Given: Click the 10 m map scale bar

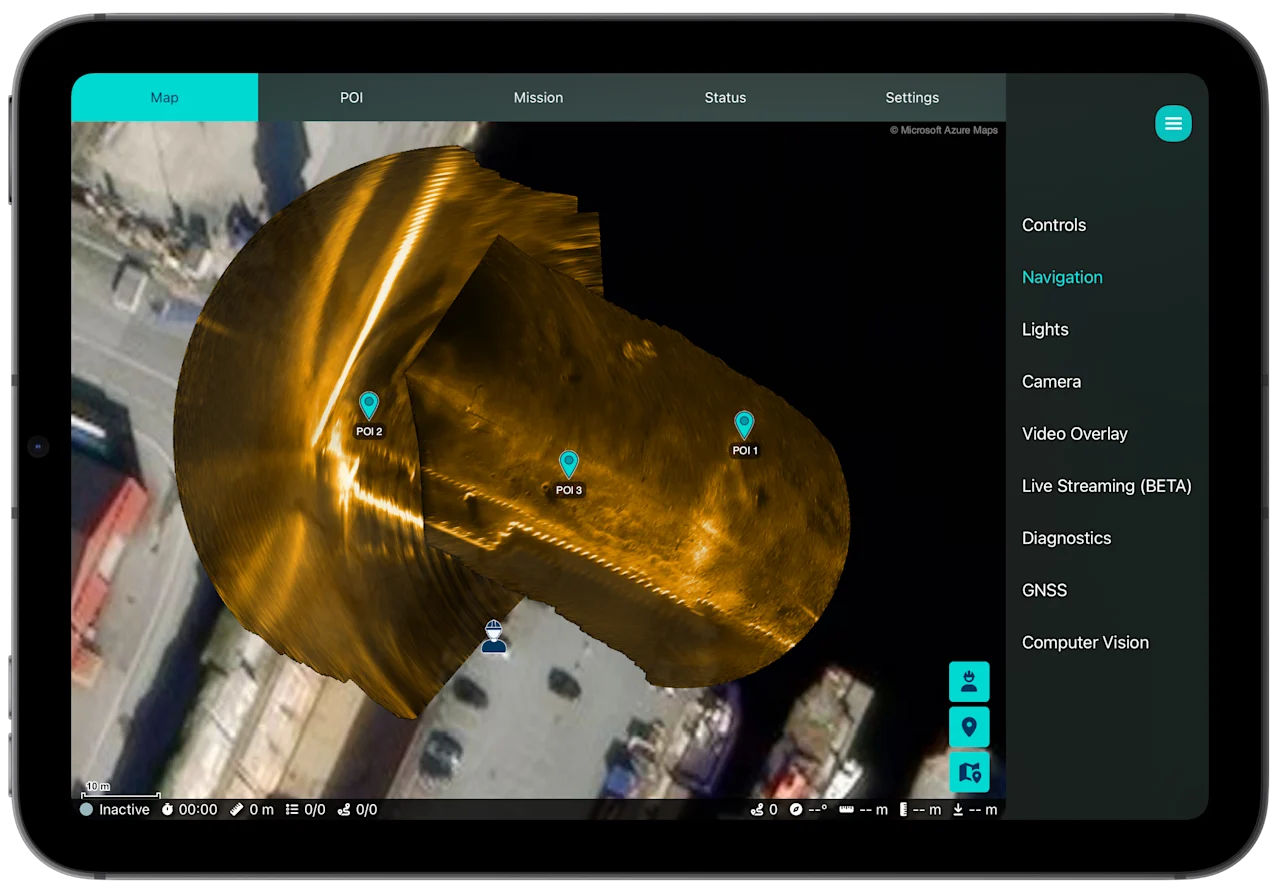Looking at the screenshot, I should [120, 791].
